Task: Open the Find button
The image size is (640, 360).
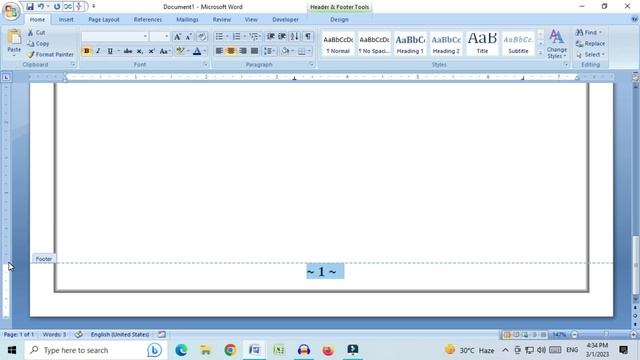Action: tap(589, 32)
